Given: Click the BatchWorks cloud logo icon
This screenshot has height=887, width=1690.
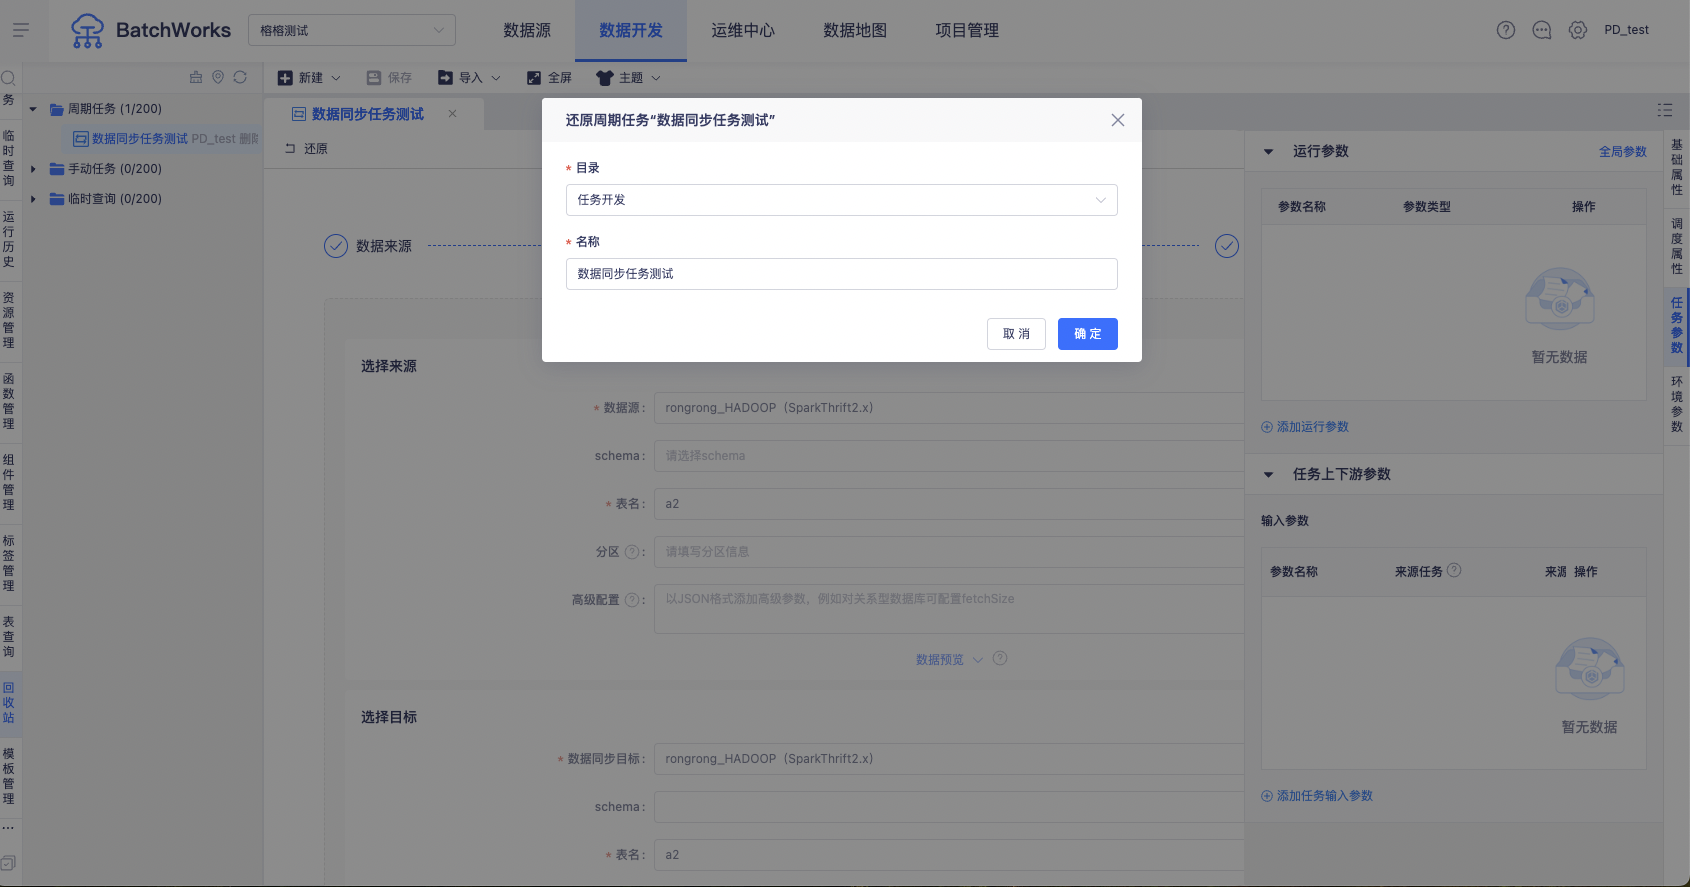Looking at the screenshot, I should [x=87, y=31].
